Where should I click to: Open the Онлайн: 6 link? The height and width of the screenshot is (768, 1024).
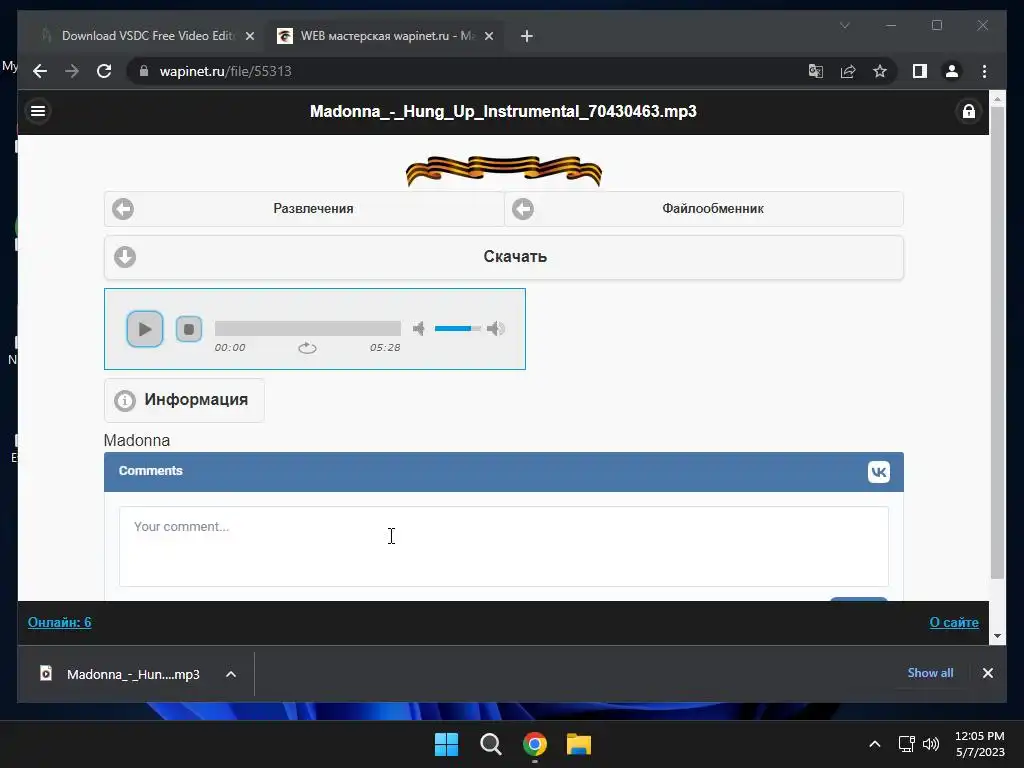pos(59,622)
